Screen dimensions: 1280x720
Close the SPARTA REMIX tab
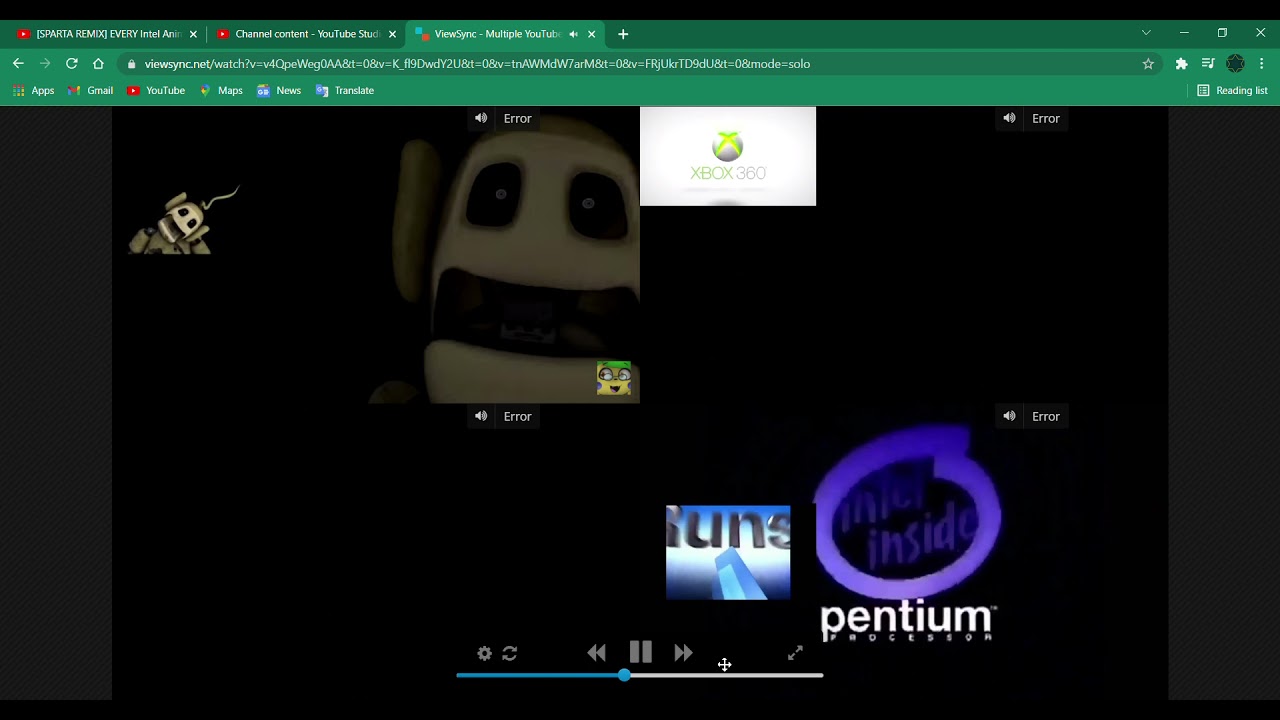pyautogui.click(x=193, y=34)
